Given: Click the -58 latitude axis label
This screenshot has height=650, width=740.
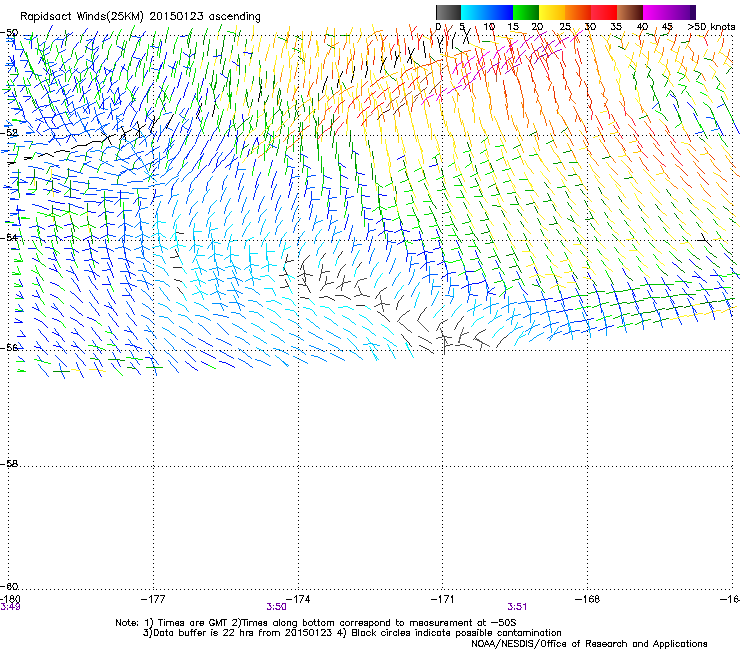Looking at the screenshot, I should pos(9,464).
